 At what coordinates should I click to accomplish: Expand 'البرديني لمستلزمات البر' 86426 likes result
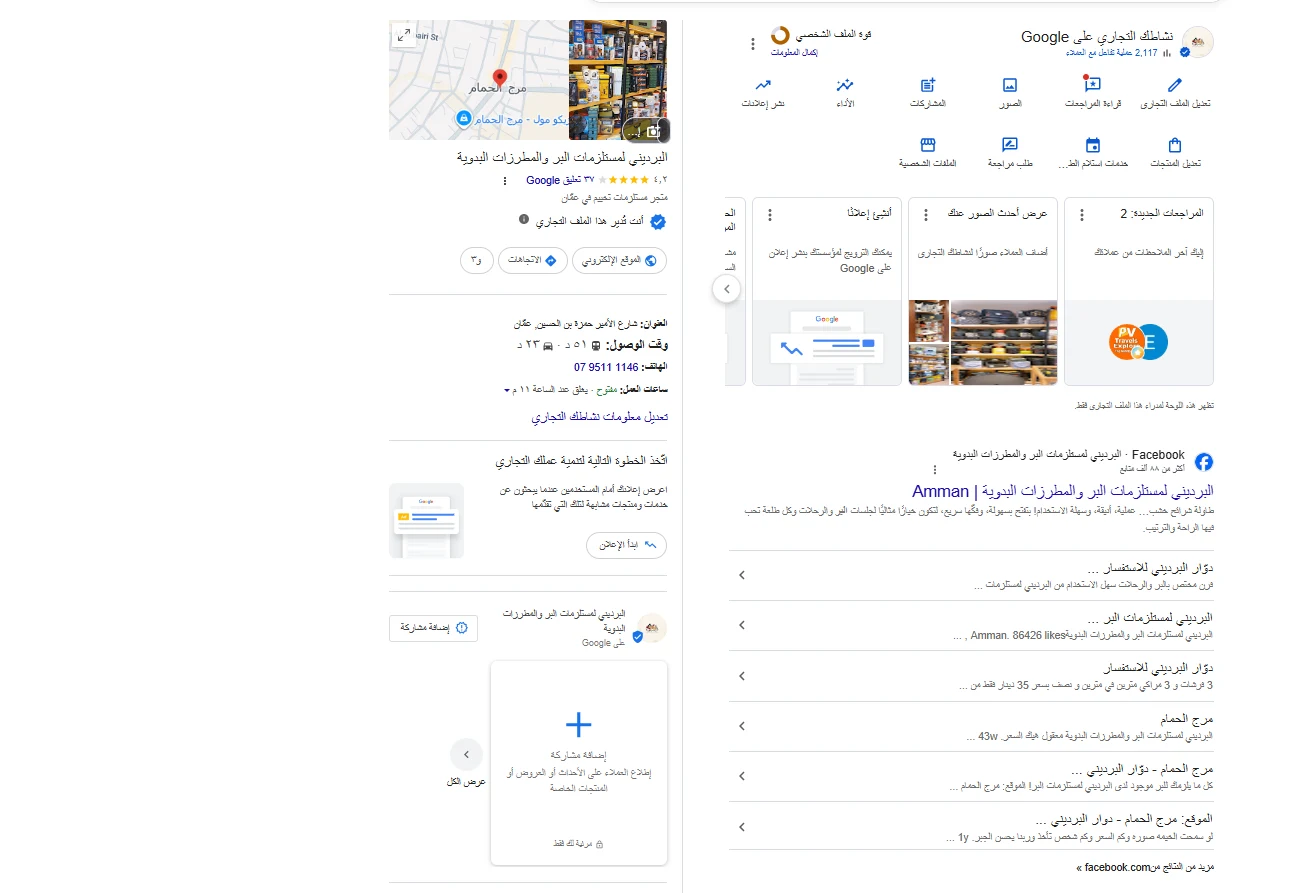pyautogui.click(x=741, y=625)
